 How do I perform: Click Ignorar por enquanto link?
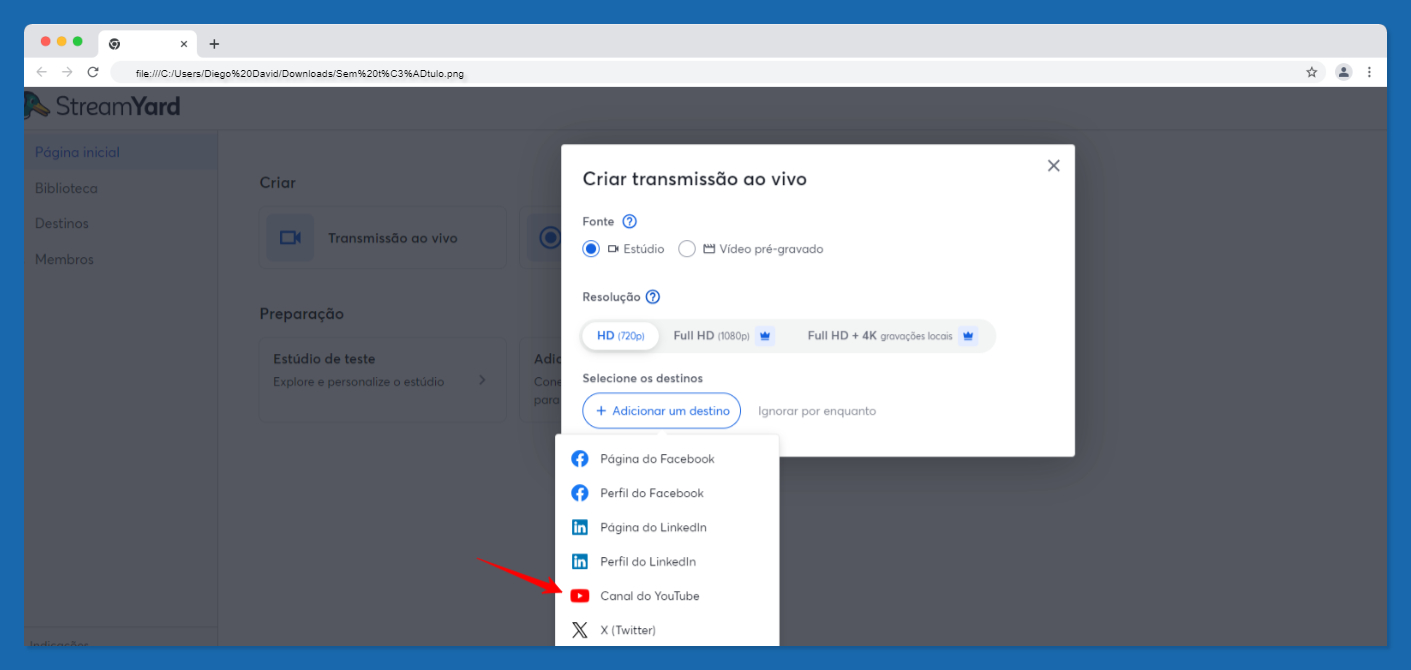817,411
